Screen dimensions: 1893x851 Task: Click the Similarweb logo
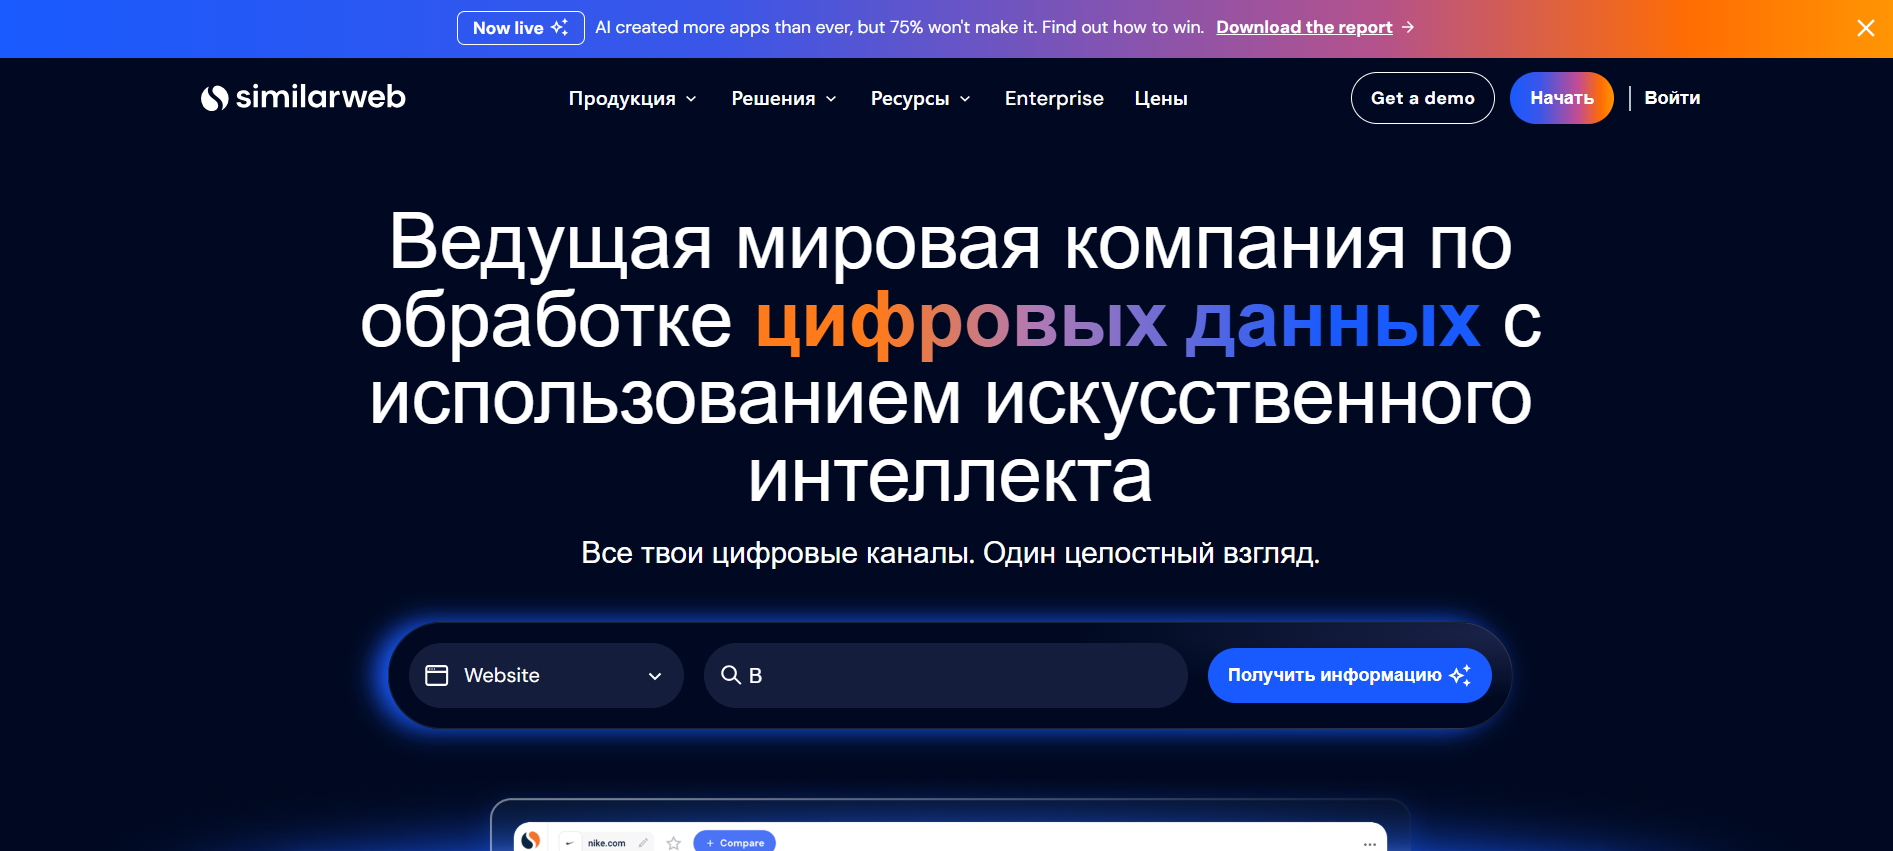[x=303, y=97]
